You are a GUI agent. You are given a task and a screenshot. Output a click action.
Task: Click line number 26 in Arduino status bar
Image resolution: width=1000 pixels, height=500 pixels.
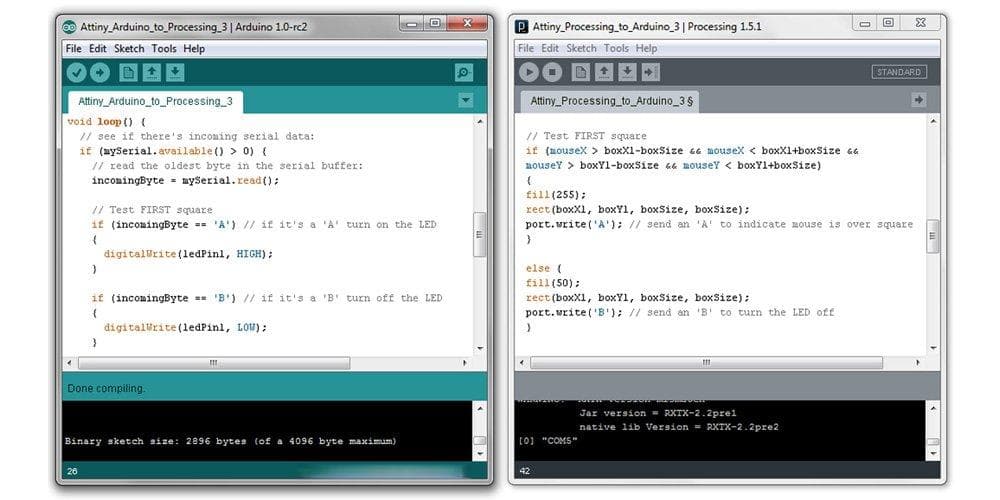pyautogui.click(x=72, y=471)
